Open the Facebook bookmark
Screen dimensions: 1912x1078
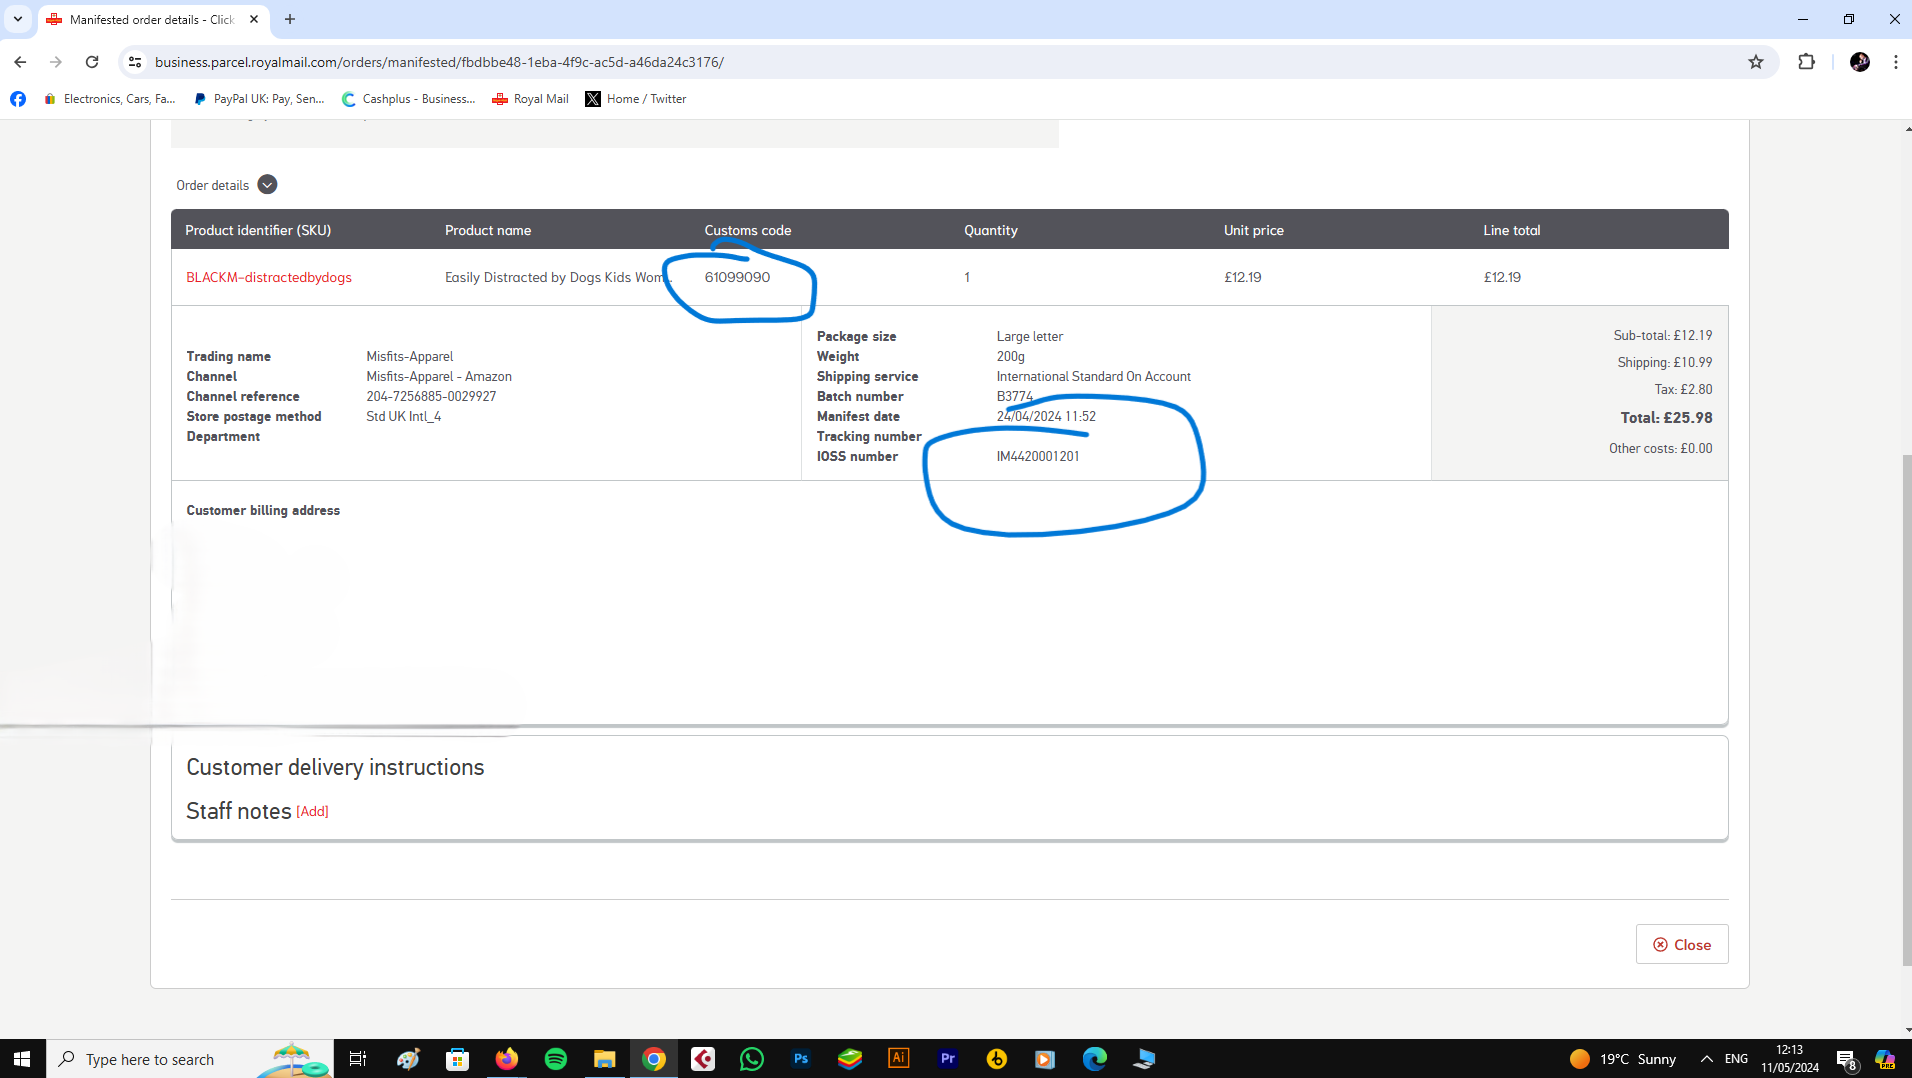tap(18, 99)
